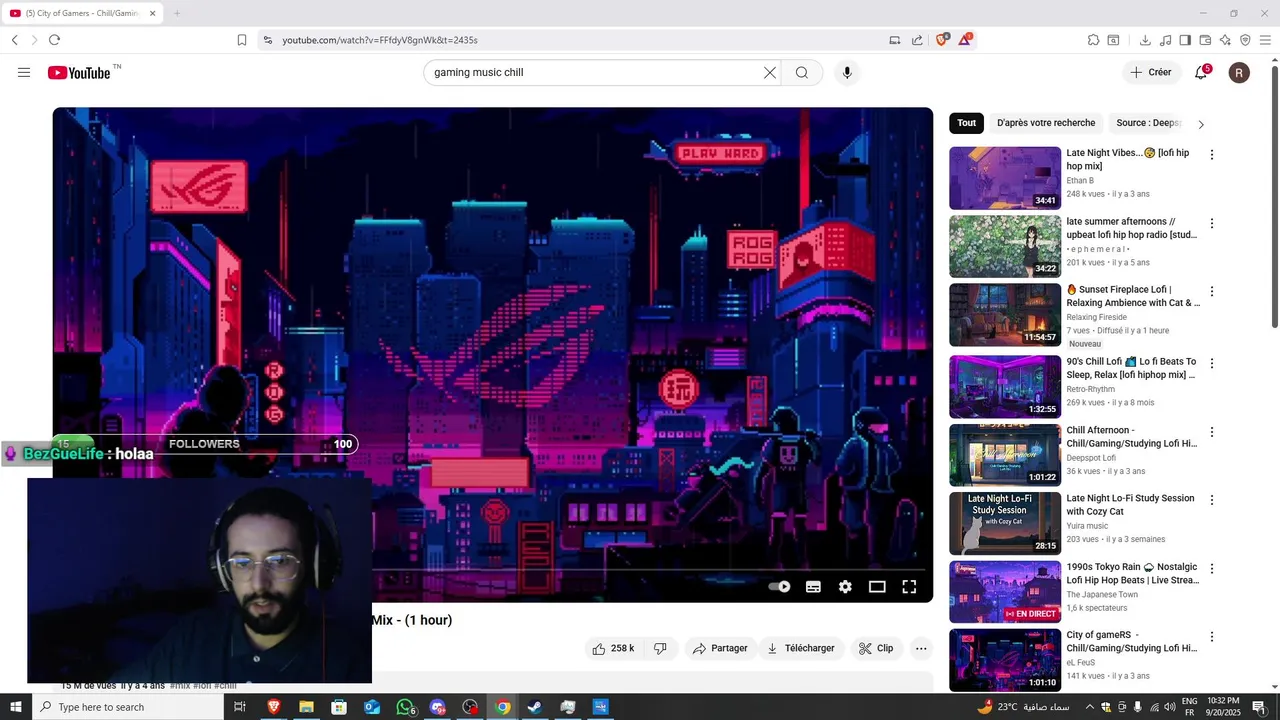Image resolution: width=1280 pixels, height=720 pixels.
Task: Open a new browser tab with plus
Action: coord(177,13)
